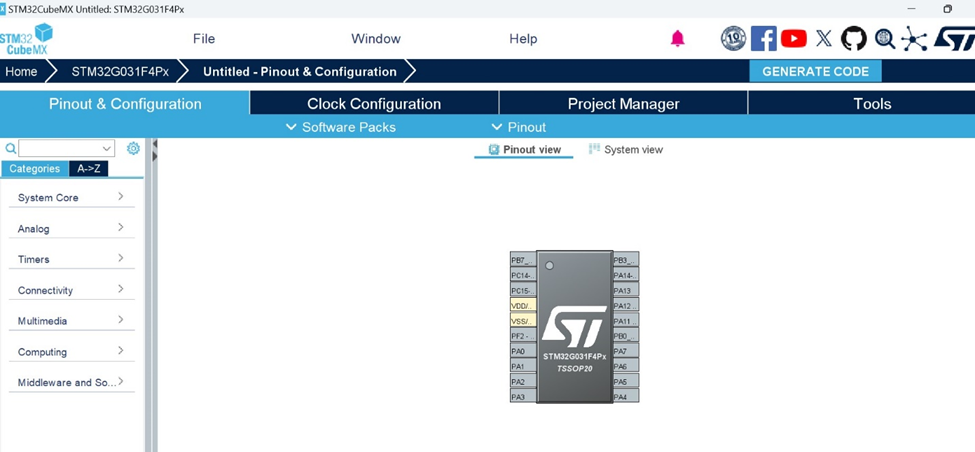975x452 pixels.
Task: Expand the System Core category
Action: click(72, 197)
